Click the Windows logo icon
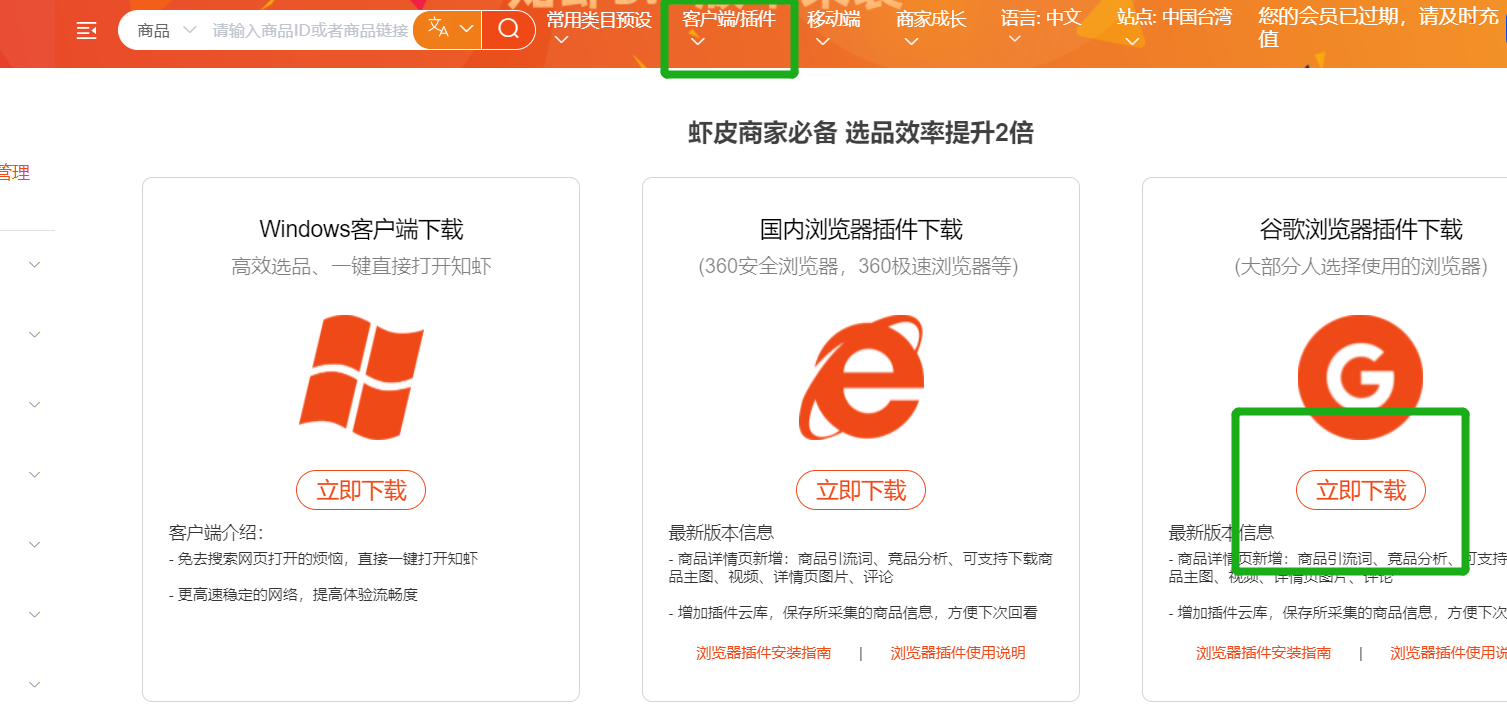Viewport: 1507px width, 723px height. point(361,377)
